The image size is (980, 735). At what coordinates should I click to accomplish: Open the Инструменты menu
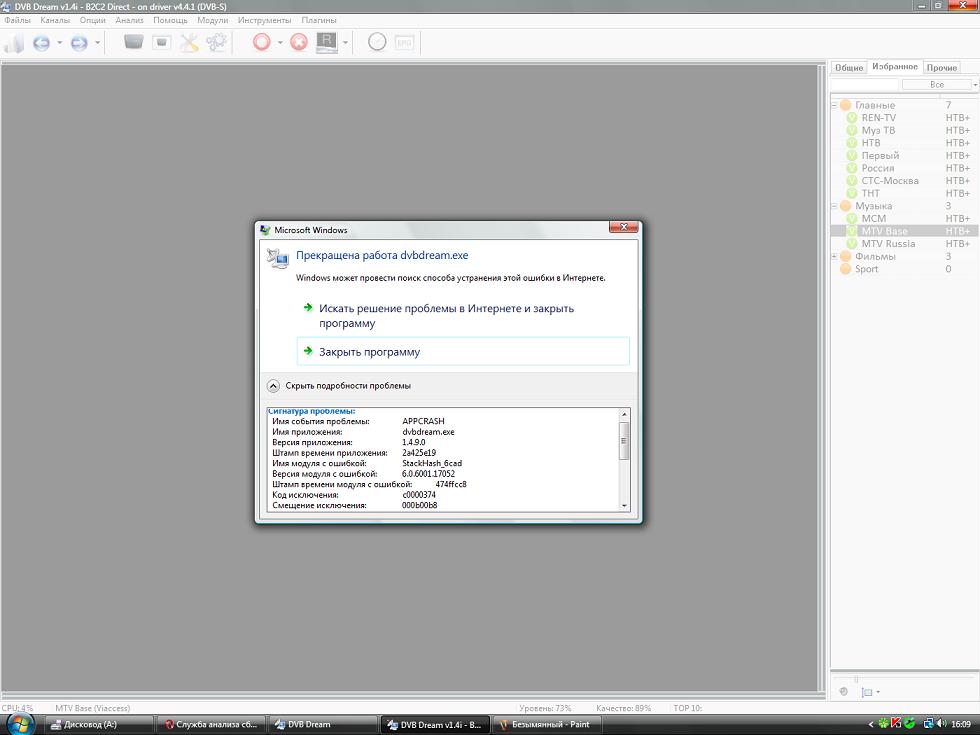(264, 20)
